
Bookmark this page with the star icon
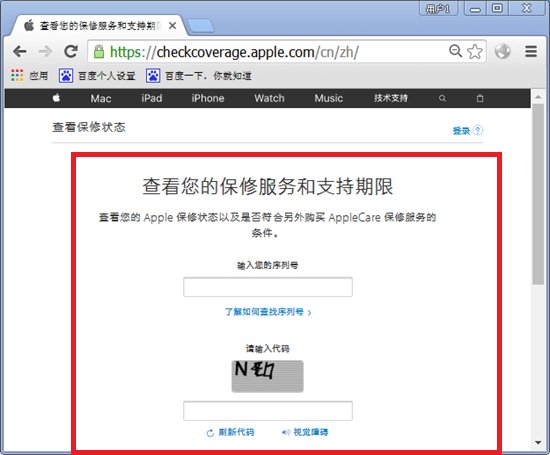475,52
